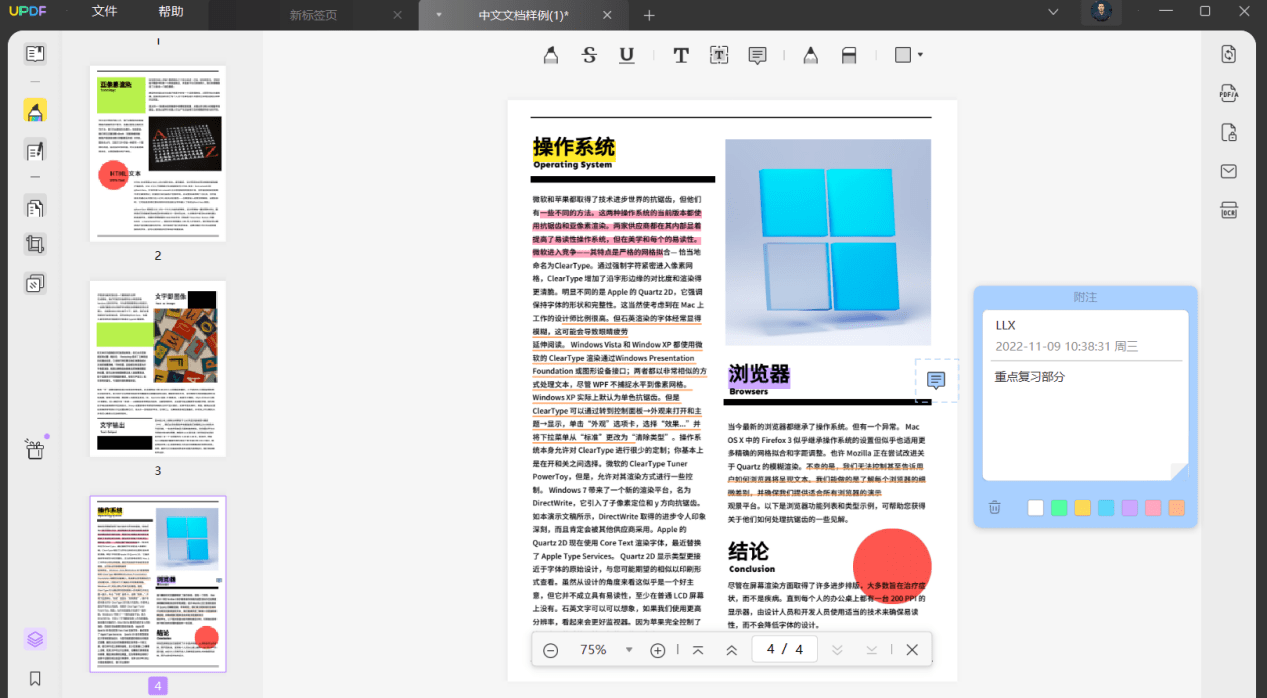Open Protect with password lock icon
This screenshot has height=698, width=1267.
[1229, 132]
